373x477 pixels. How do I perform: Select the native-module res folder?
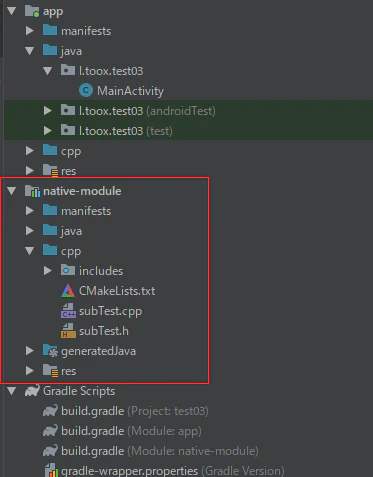pyautogui.click(x=69, y=371)
